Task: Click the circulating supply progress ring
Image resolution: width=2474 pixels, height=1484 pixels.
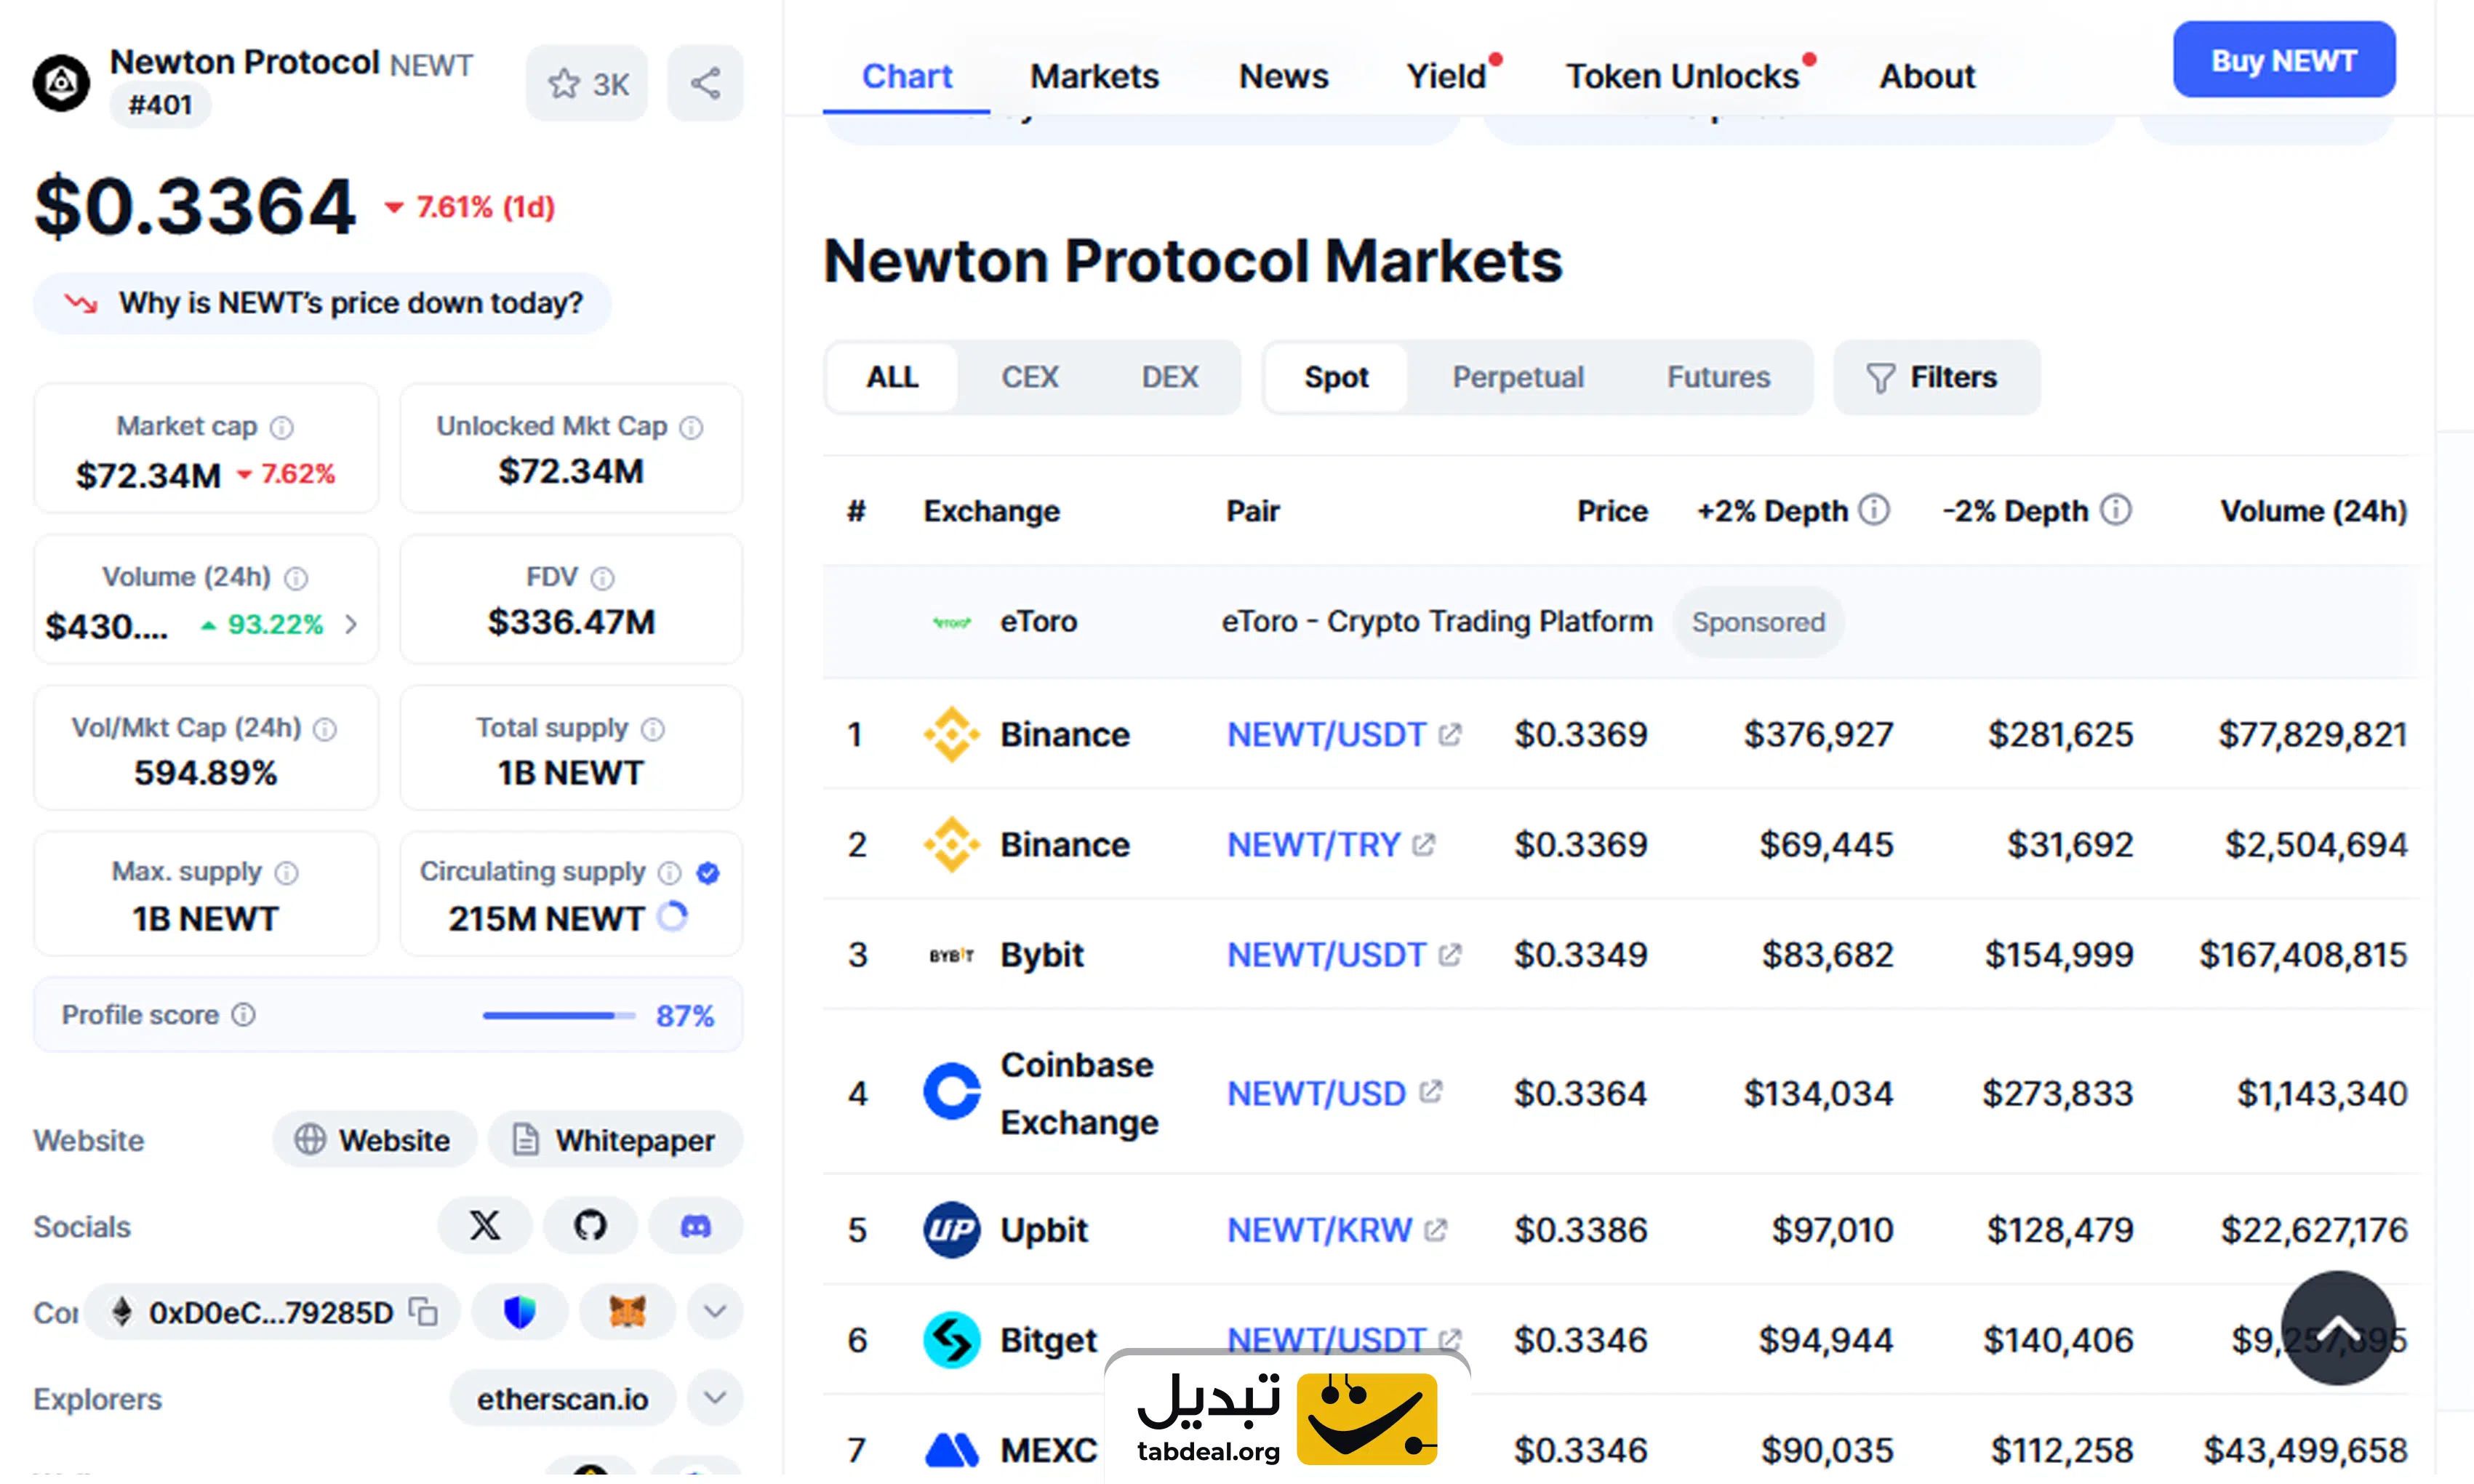Action: coord(673,916)
